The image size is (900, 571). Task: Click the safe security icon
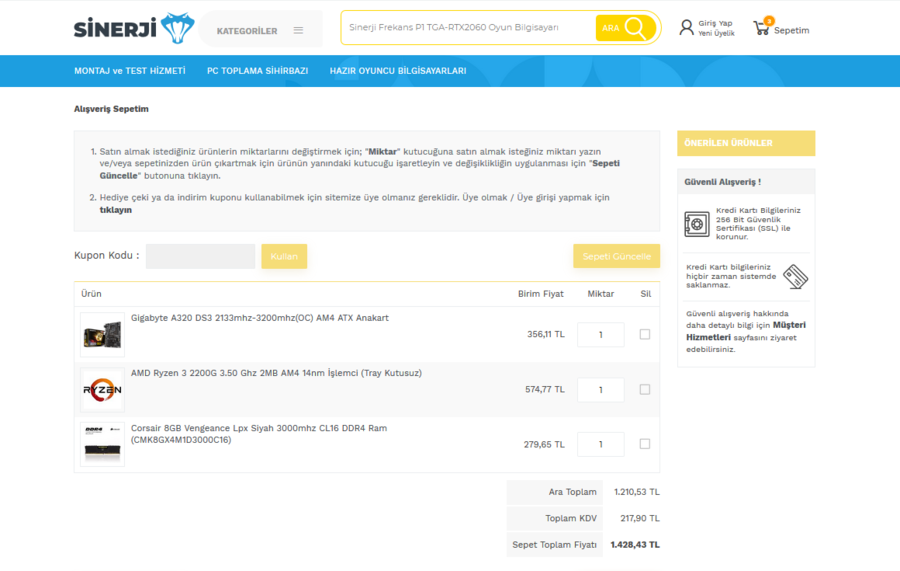pyautogui.click(x=697, y=224)
